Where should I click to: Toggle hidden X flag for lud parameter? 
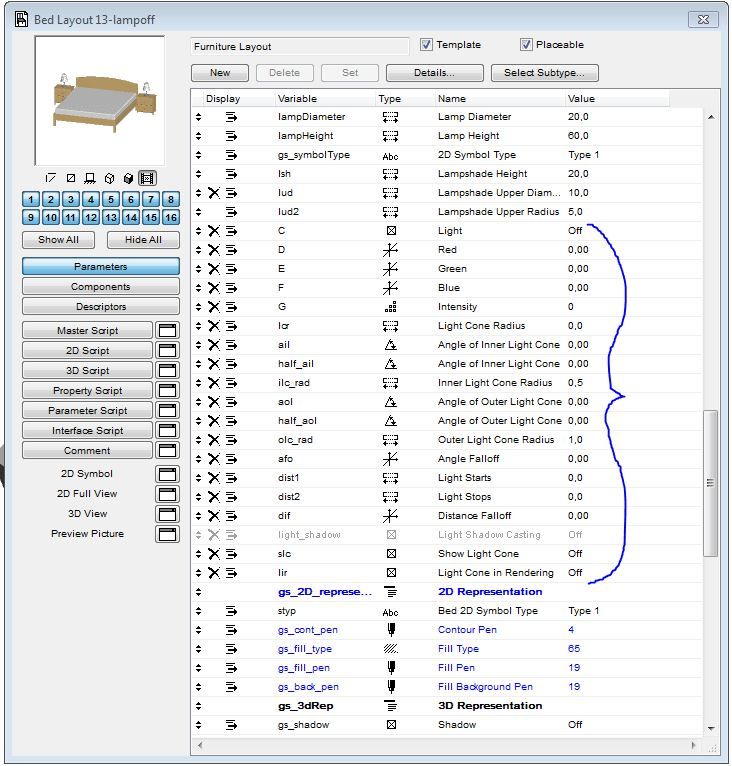pos(214,193)
